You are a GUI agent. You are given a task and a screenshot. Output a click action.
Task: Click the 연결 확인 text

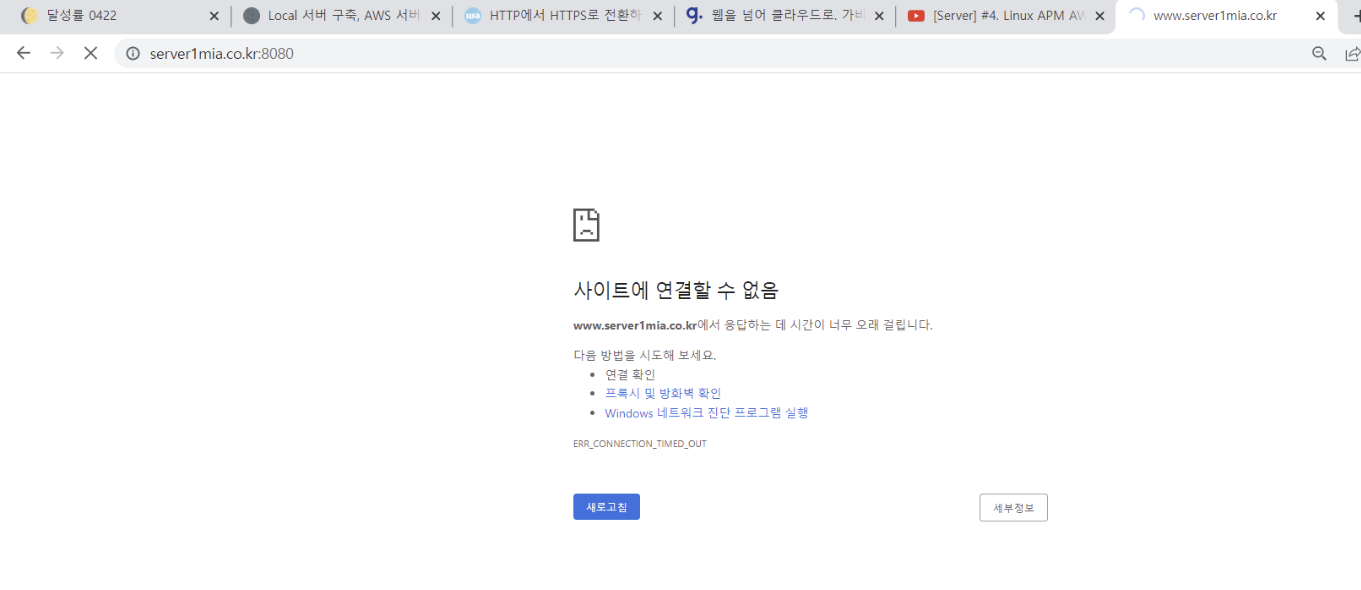point(630,375)
